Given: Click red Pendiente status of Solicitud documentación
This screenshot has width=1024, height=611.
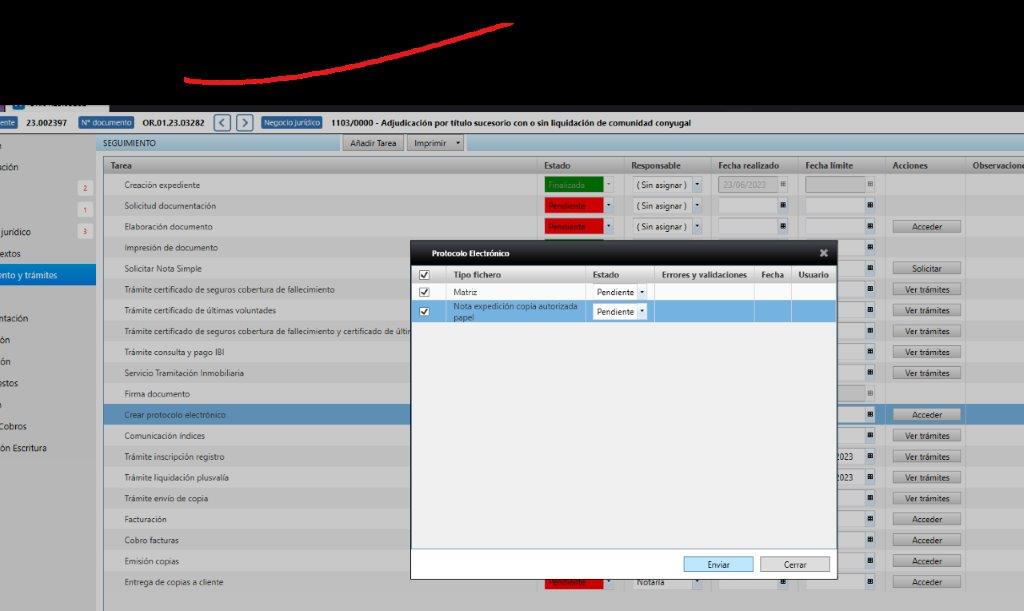Looking at the screenshot, I should (574, 206).
